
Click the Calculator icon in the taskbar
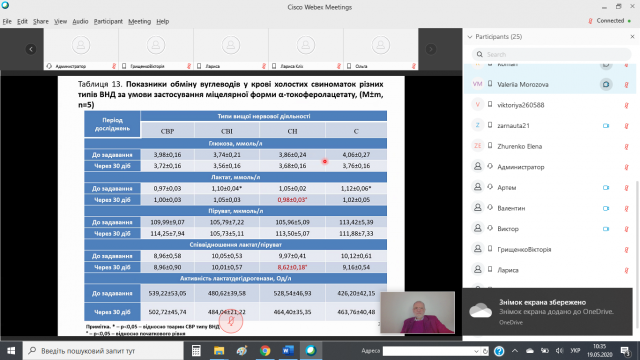pos(196,351)
